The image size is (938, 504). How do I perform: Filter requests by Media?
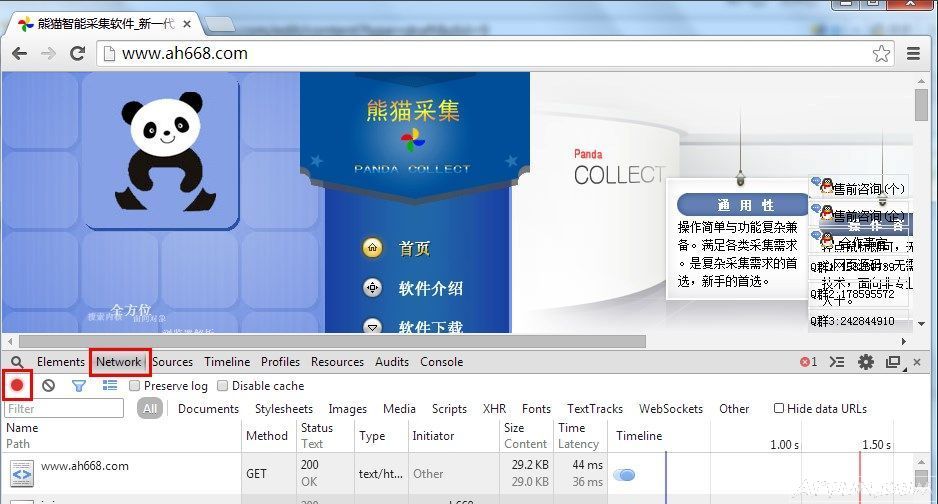pyautogui.click(x=399, y=409)
